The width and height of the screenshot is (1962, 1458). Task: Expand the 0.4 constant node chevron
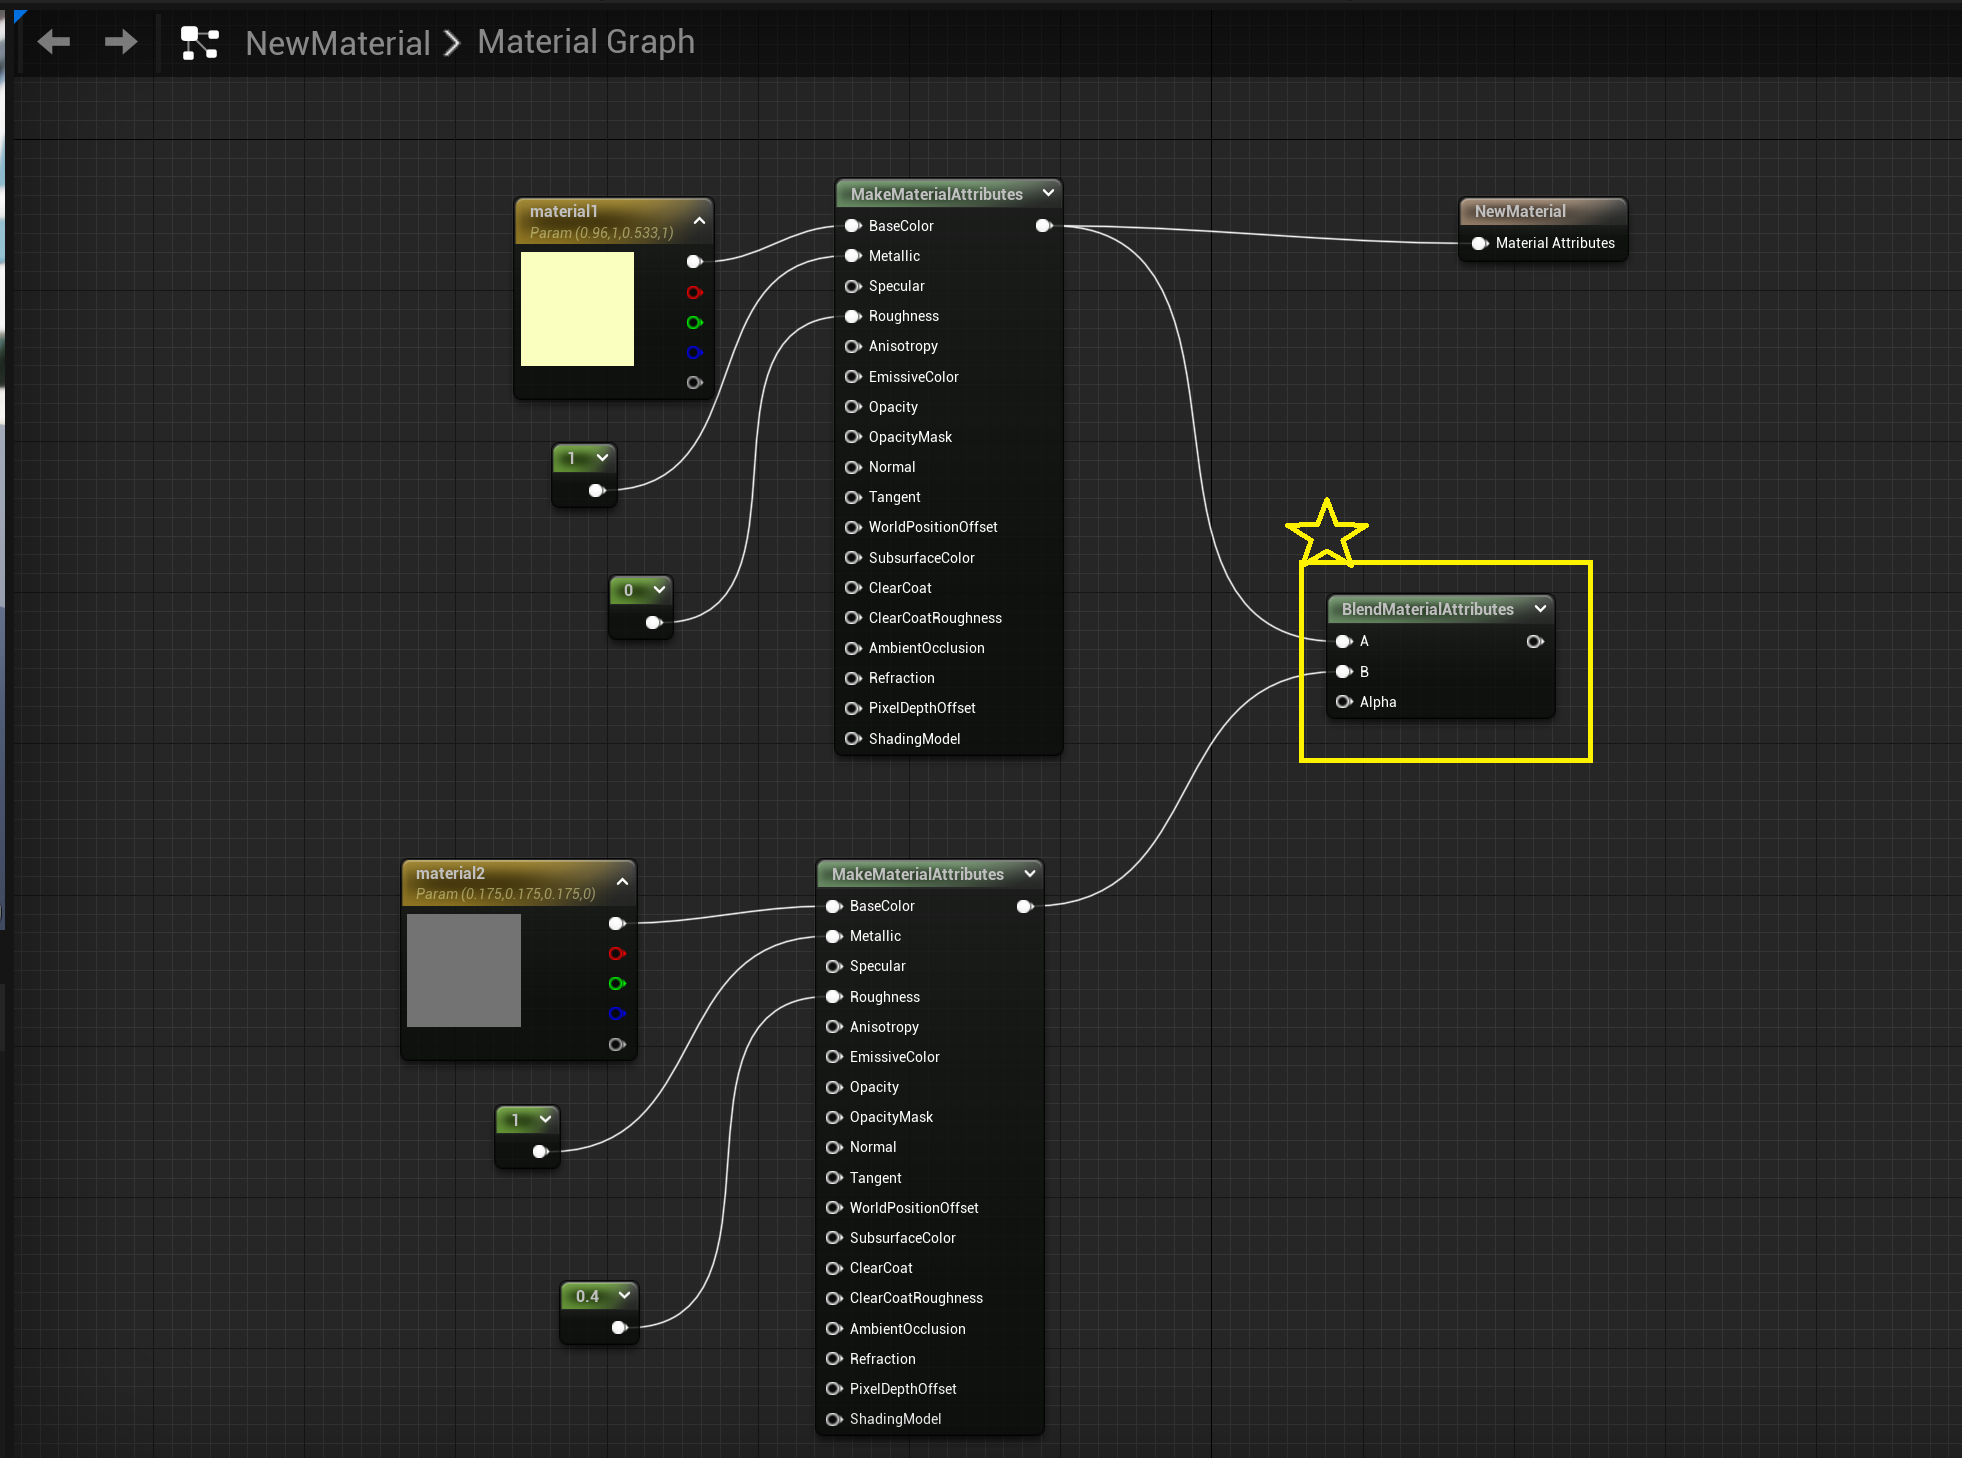[x=624, y=1295]
